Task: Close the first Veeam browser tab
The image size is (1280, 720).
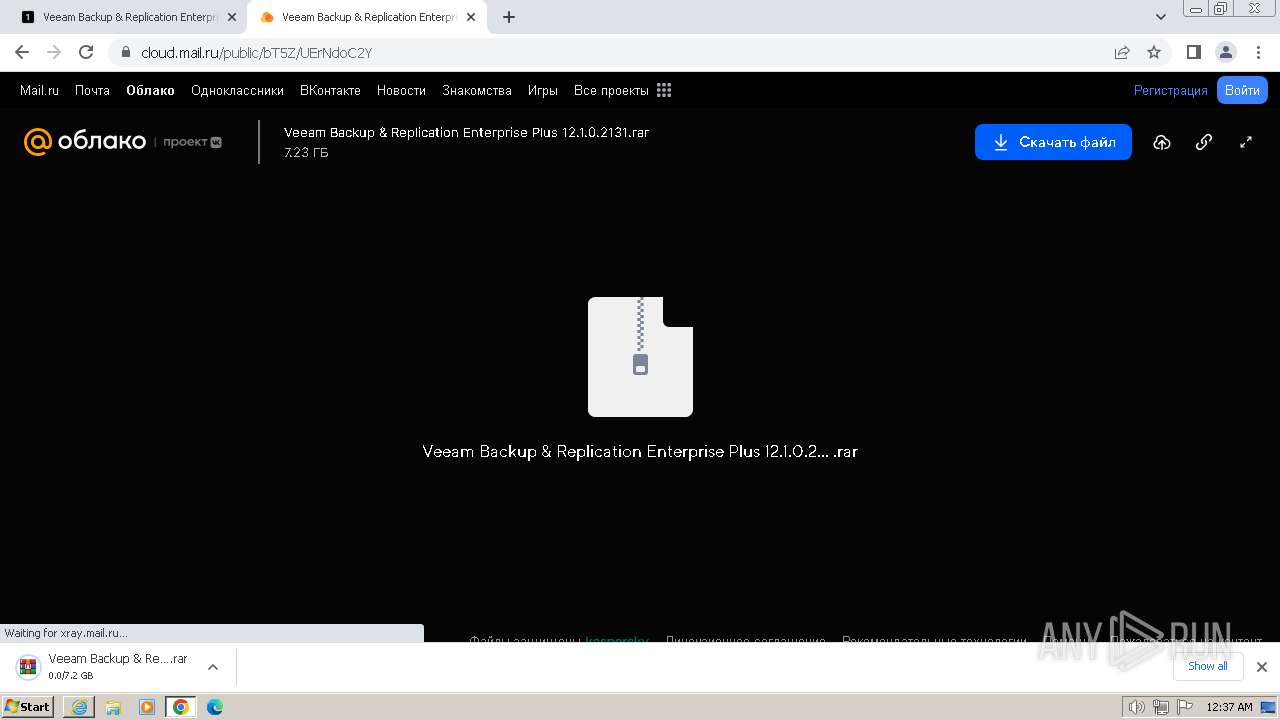Action: tap(232, 17)
